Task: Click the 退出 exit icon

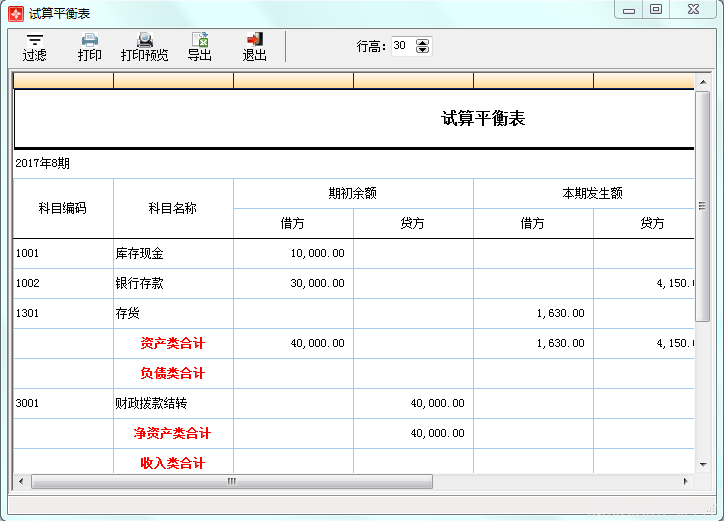Action: 255,46
